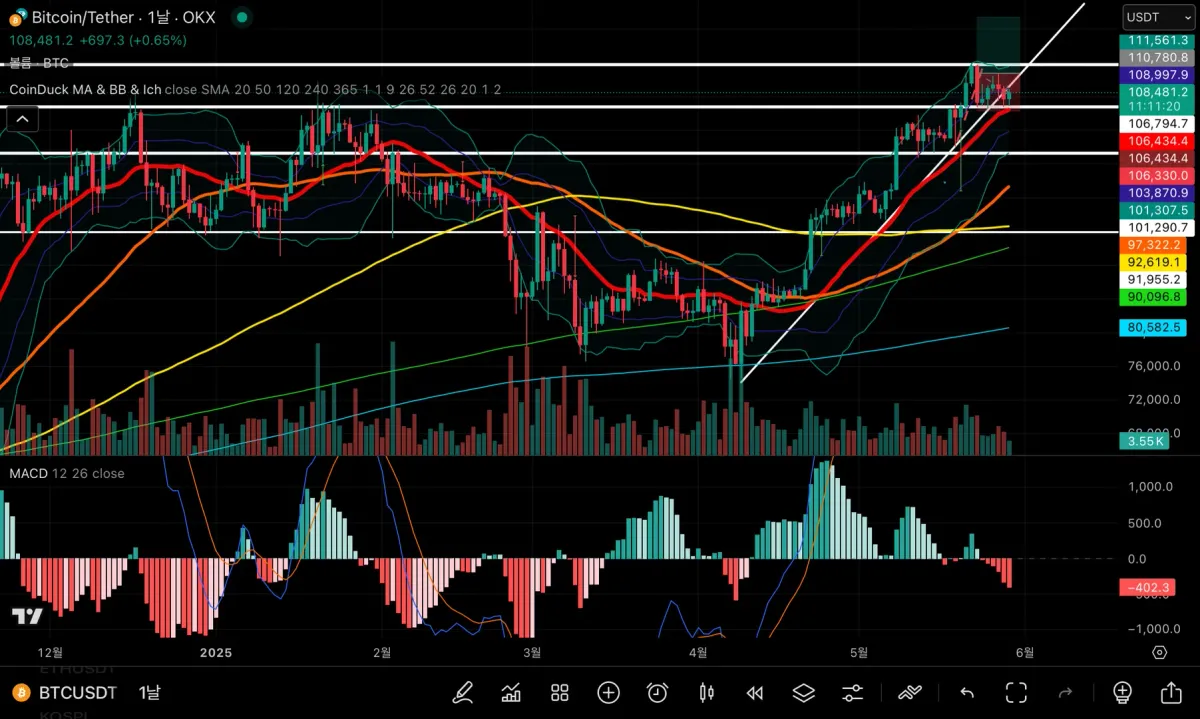Tap the 3.55K volume value label
1200x719 pixels.
1144,441
